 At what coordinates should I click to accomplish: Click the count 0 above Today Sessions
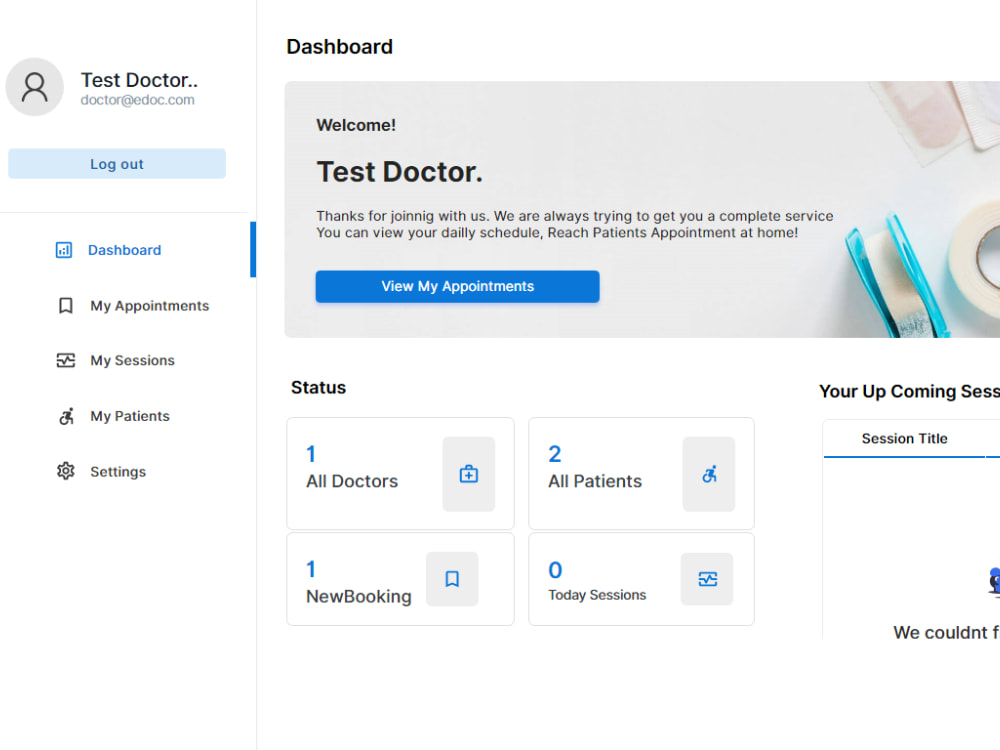point(555,570)
